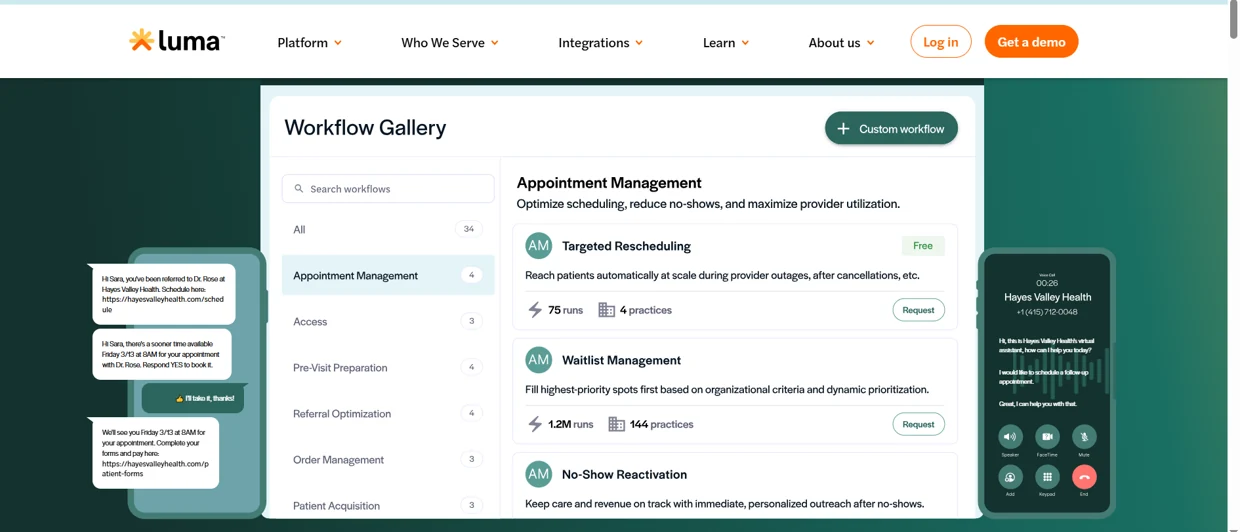
Task: Click the building icon beside 4 practices
Action: 606,310
